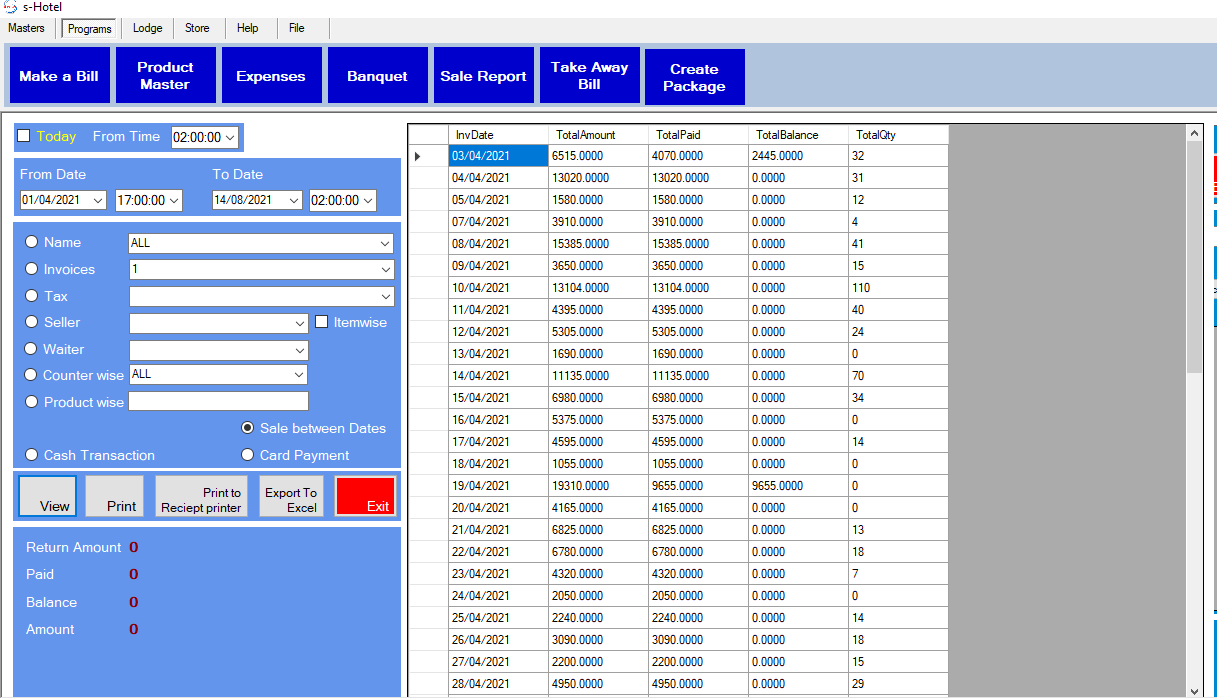Click the Expenses toolbar button
This screenshot has height=698, width=1217.
pyautogui.click(x=271, y=76)
